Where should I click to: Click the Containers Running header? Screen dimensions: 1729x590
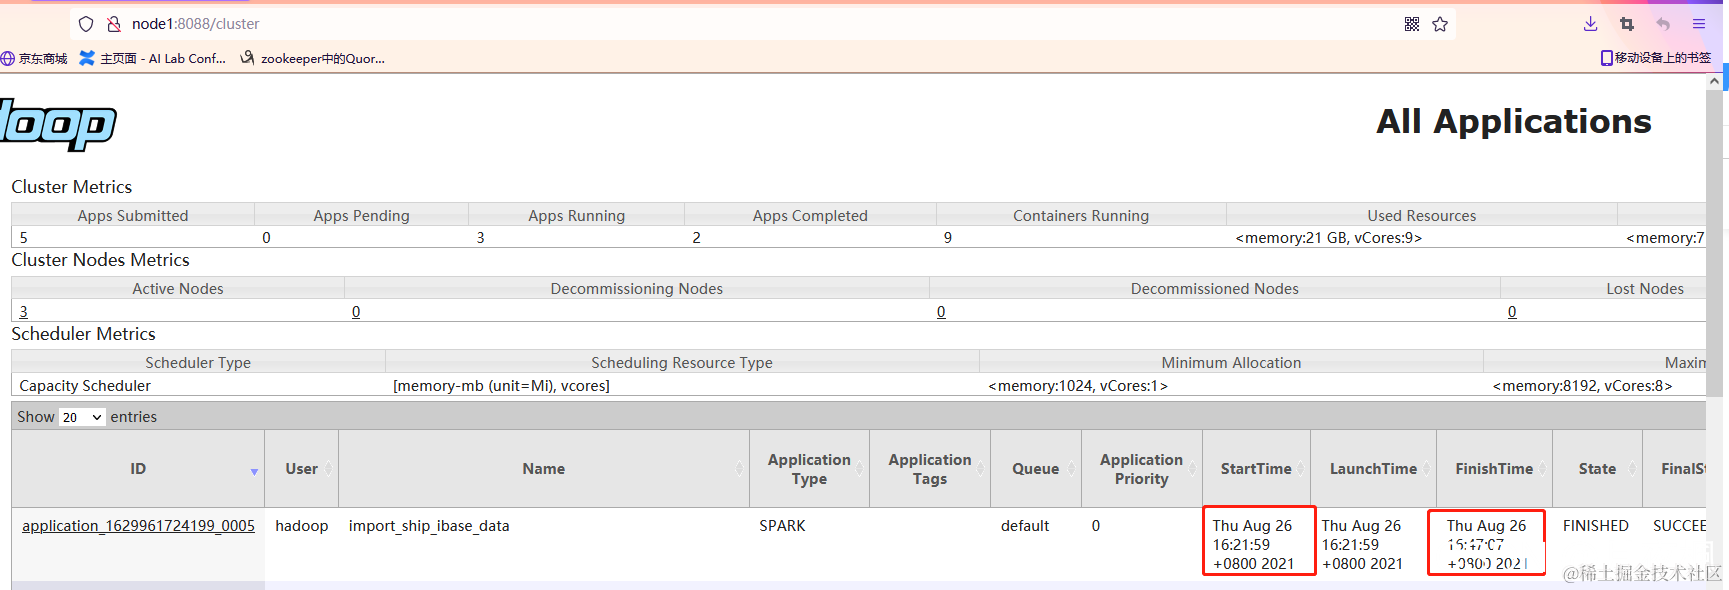coord(1081,216)
